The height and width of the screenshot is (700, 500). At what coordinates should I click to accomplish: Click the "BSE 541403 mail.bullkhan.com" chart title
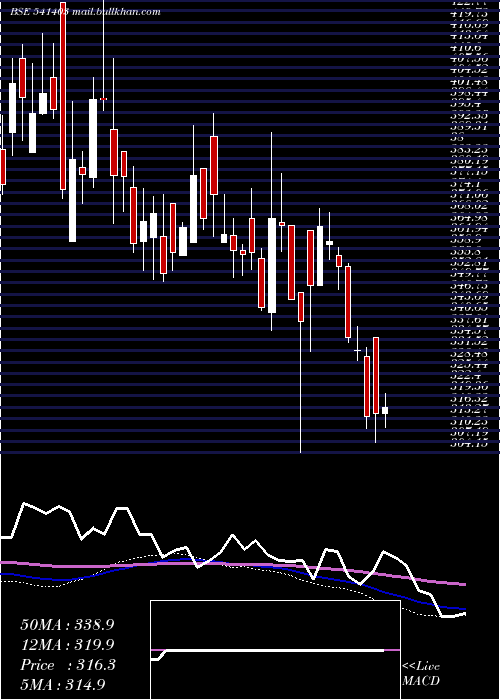click(85, 12)
